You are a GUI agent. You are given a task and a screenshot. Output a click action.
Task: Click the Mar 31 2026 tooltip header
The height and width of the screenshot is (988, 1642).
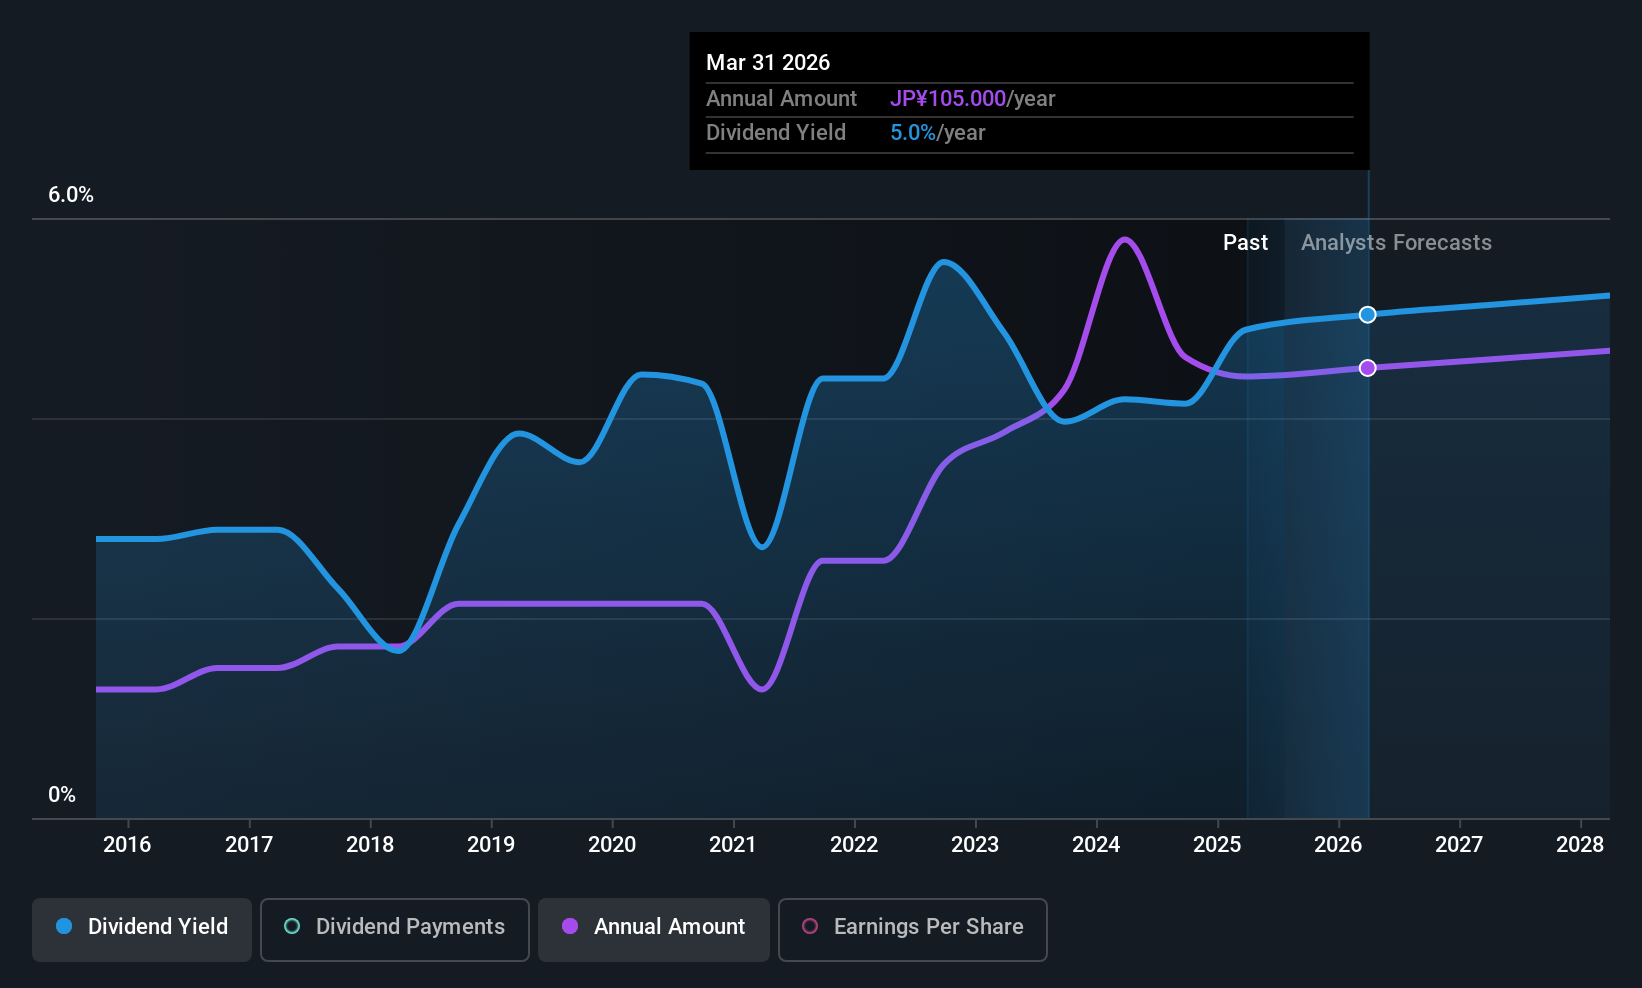pos(768,62)
